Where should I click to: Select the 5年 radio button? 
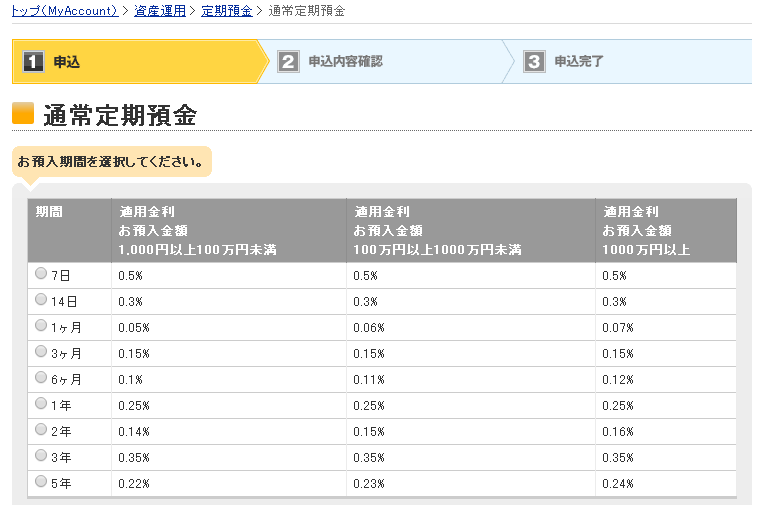click(x=41, y=482)
